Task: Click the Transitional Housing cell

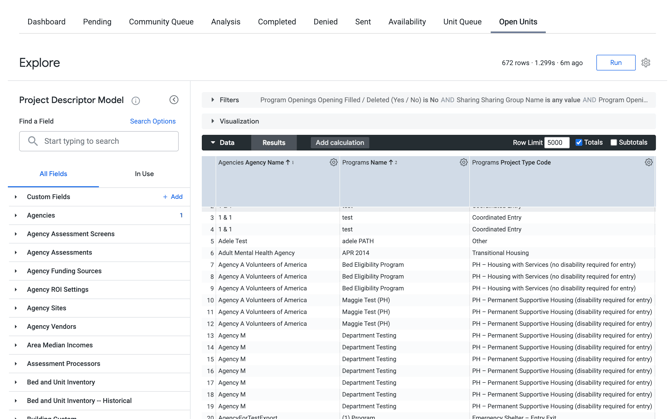Action: tap(500, 253)
